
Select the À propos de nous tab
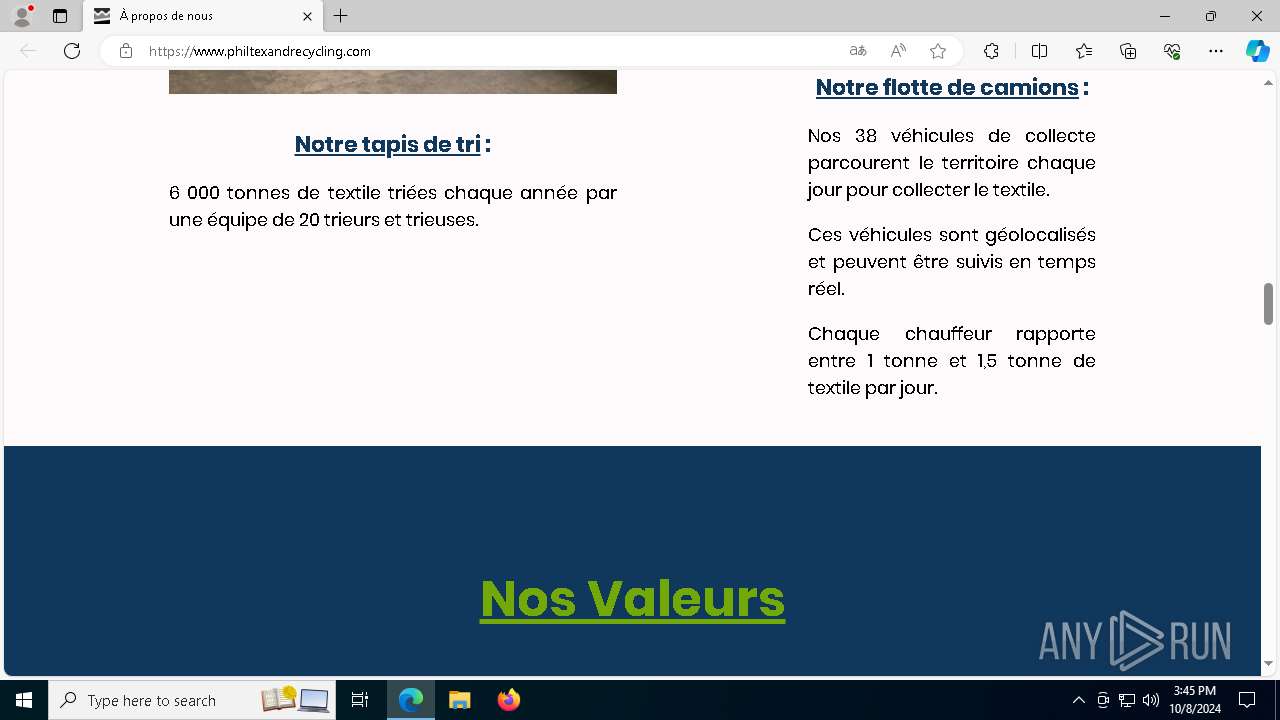[x=203, y=16]
